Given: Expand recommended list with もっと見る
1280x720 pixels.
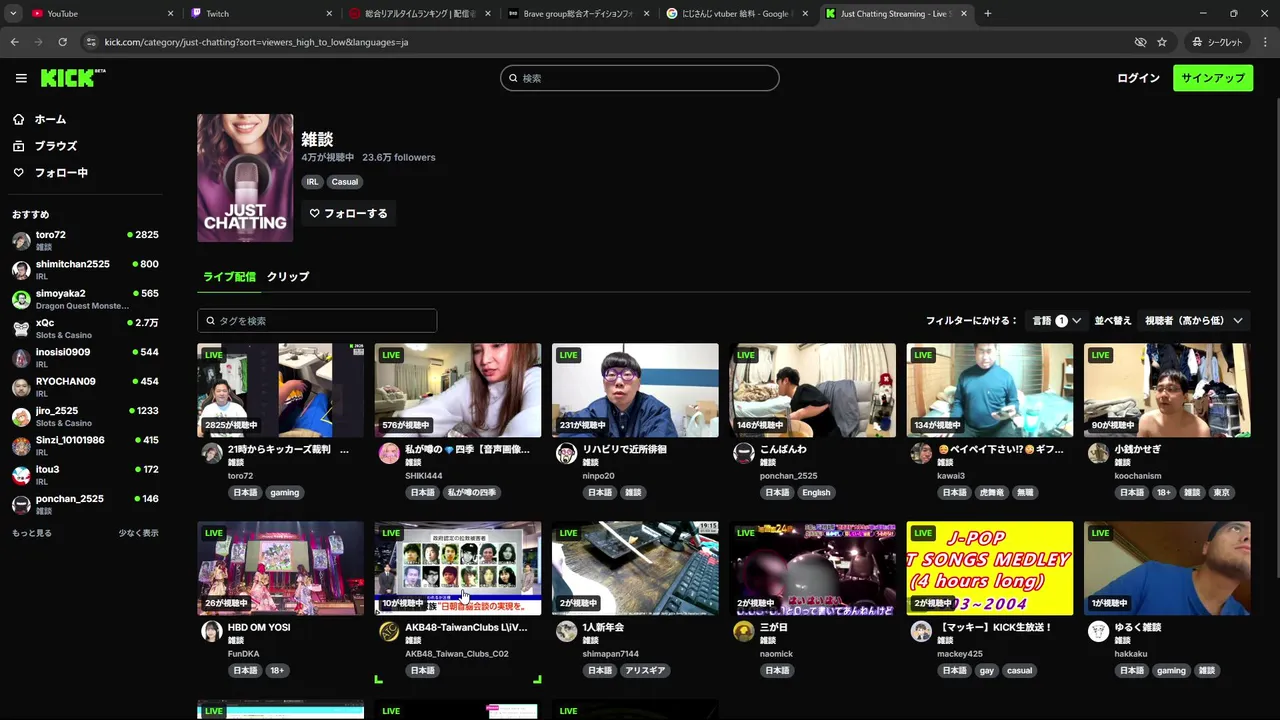Looking at the screenshot, I should (32, 533).
